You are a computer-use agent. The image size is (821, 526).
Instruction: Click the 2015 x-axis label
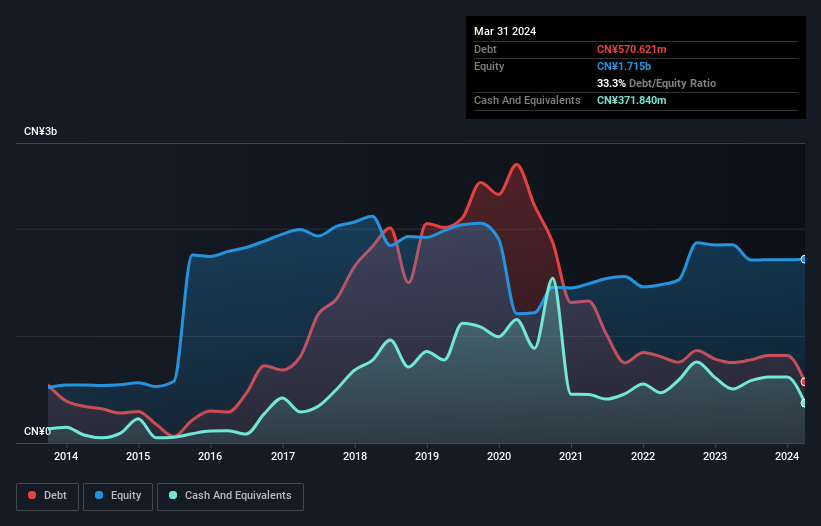click(138, 456)
